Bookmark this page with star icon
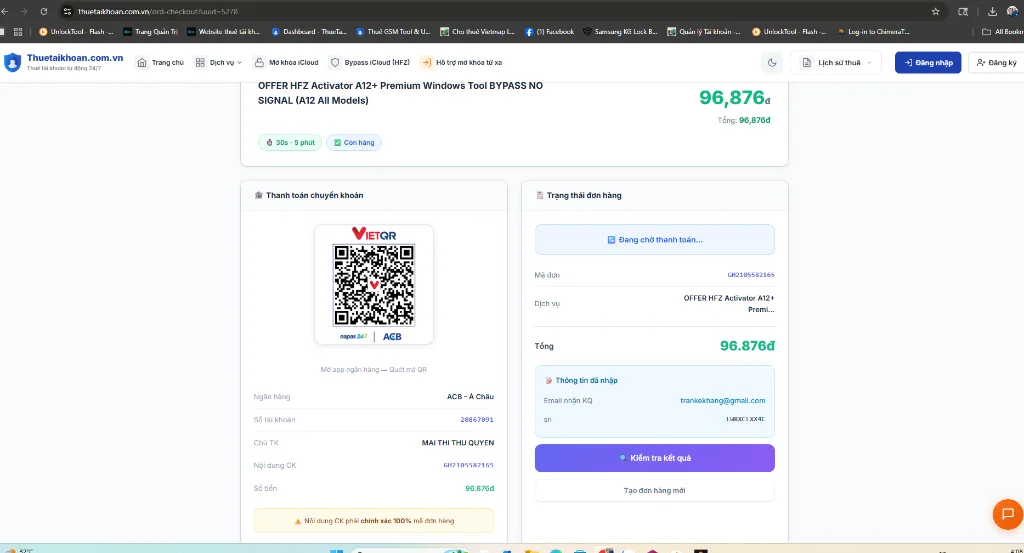Screen dimensions: 1024x553 [x=935, y=11]
